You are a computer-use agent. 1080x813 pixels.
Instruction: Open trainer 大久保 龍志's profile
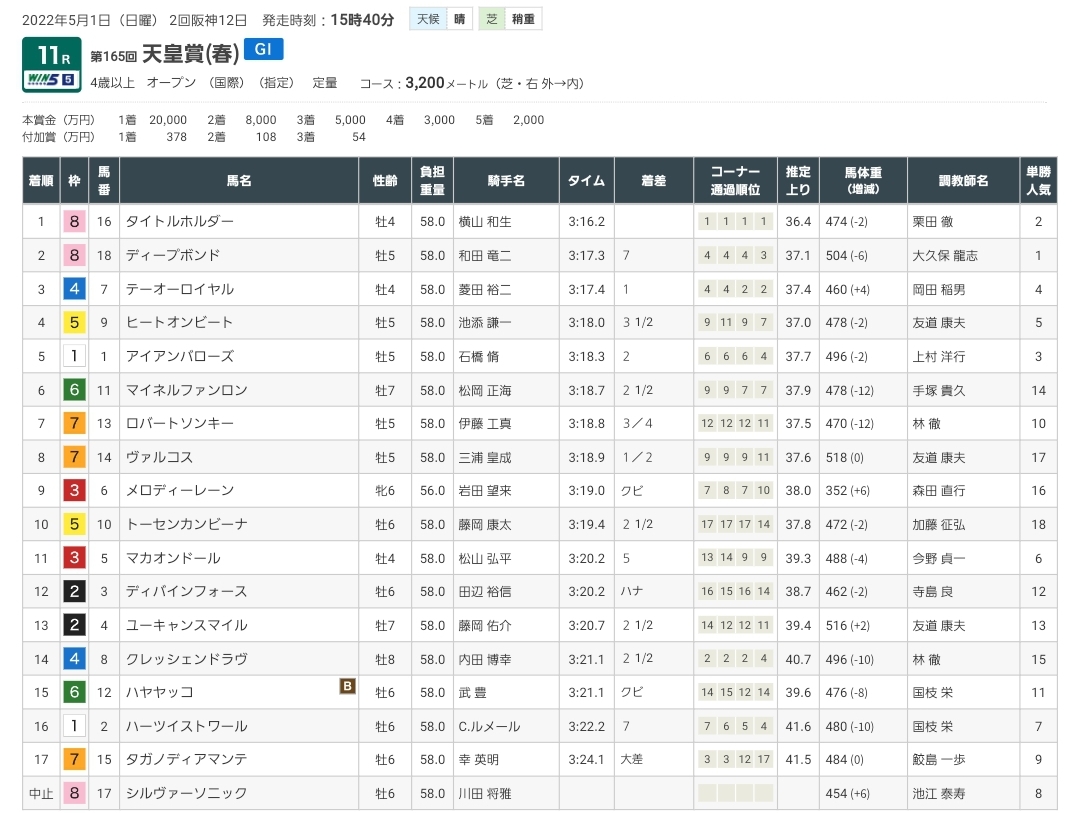tap(944, 255)
